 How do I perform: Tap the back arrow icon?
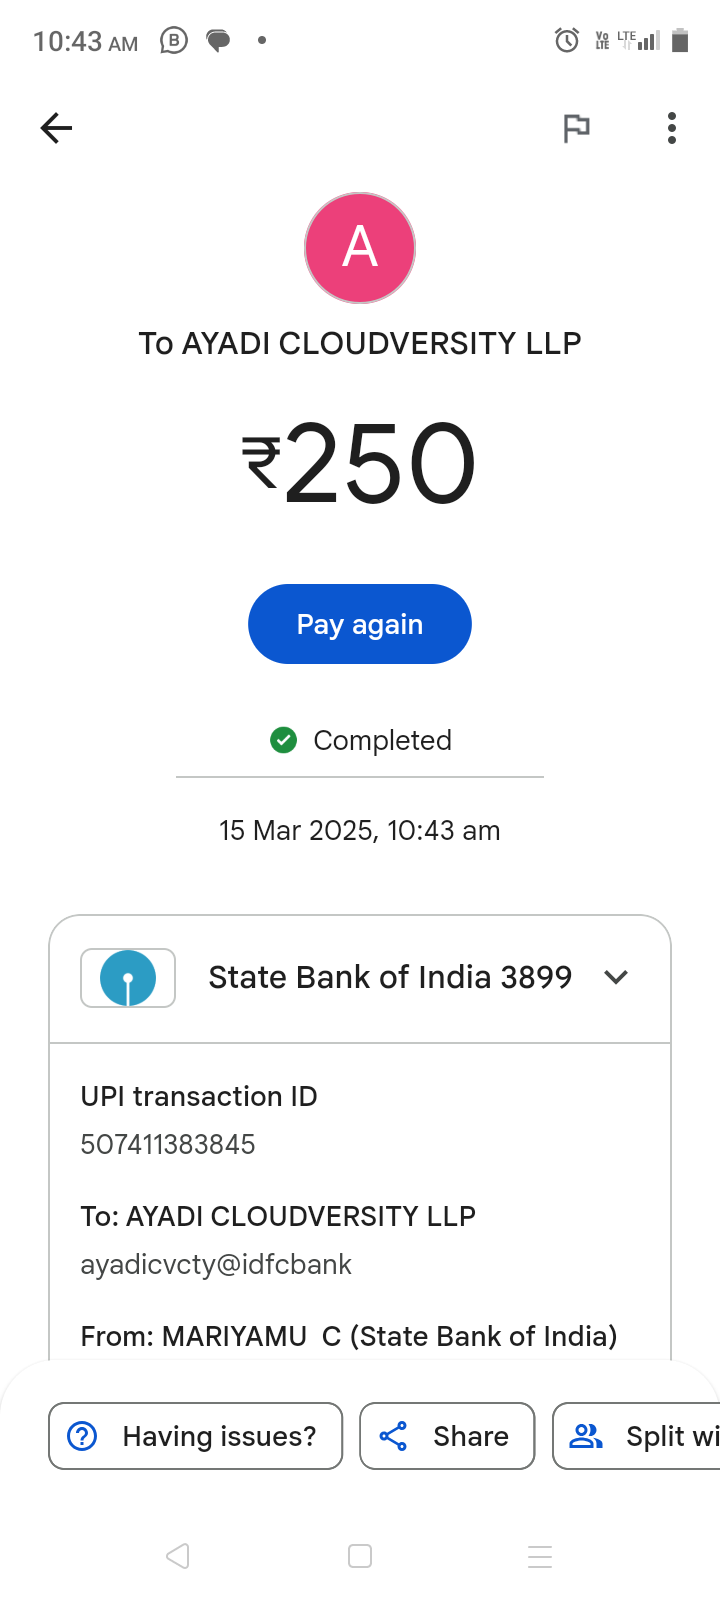tap(56, 128)
